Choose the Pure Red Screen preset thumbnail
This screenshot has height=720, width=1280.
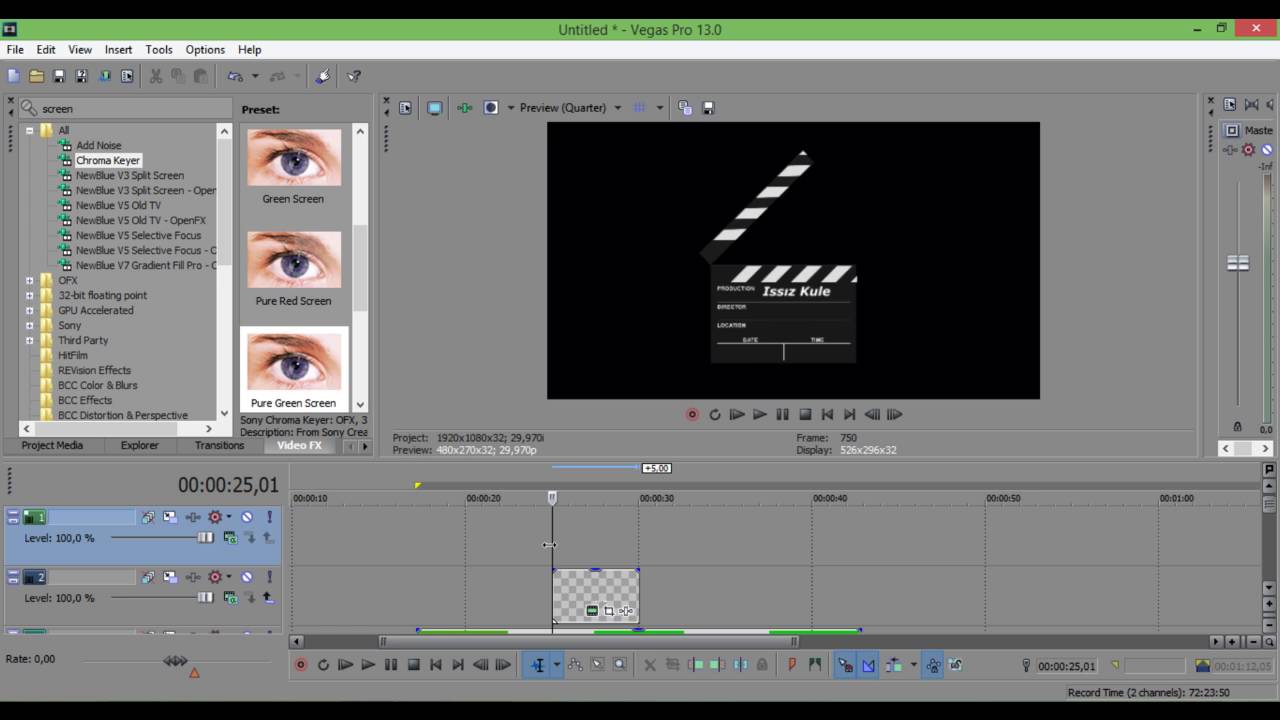pyautogui.click(x=293, y=259)
